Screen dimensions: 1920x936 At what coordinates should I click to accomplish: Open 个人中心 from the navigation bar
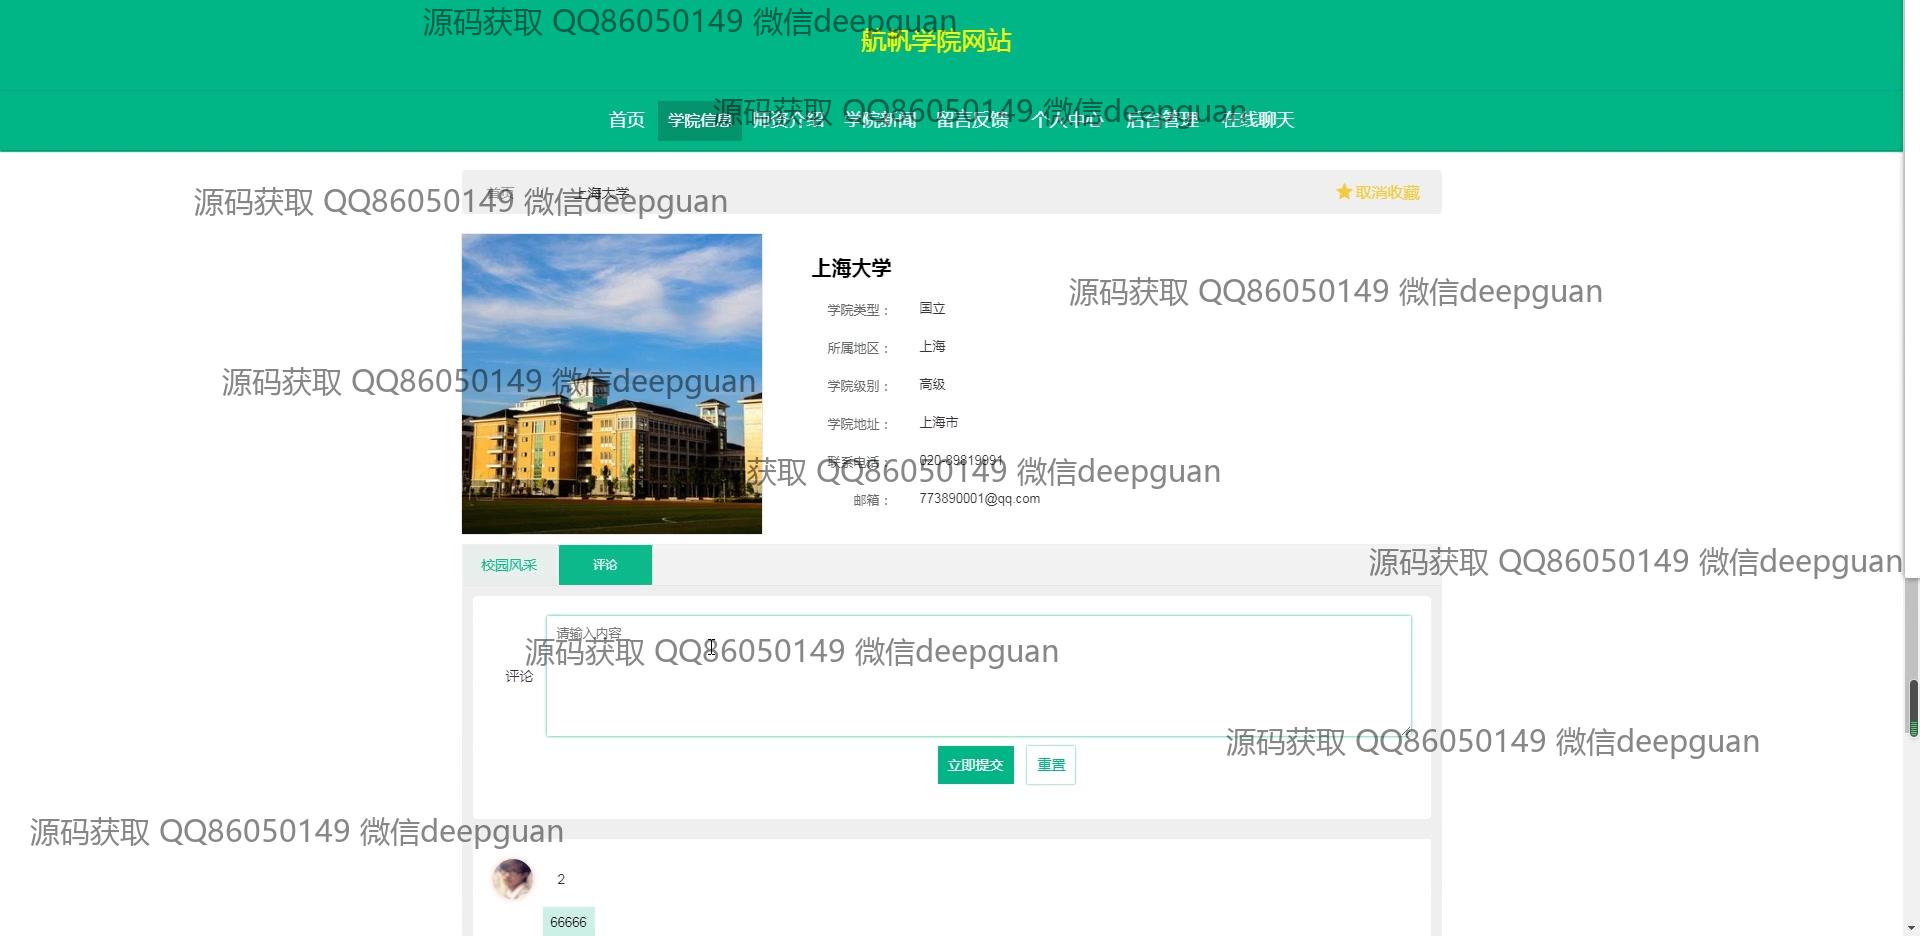[x=1066, y=120]
